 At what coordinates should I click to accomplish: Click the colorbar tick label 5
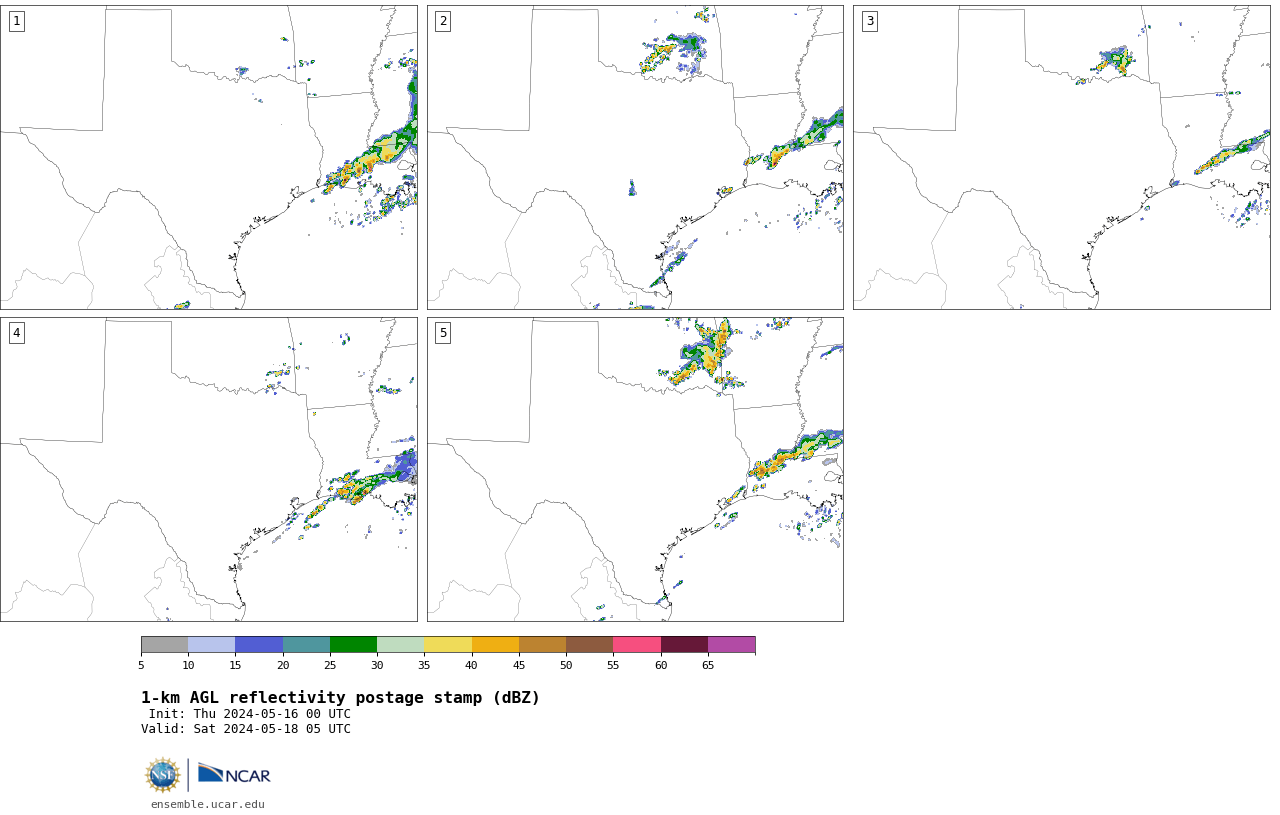tap(141, 665)
